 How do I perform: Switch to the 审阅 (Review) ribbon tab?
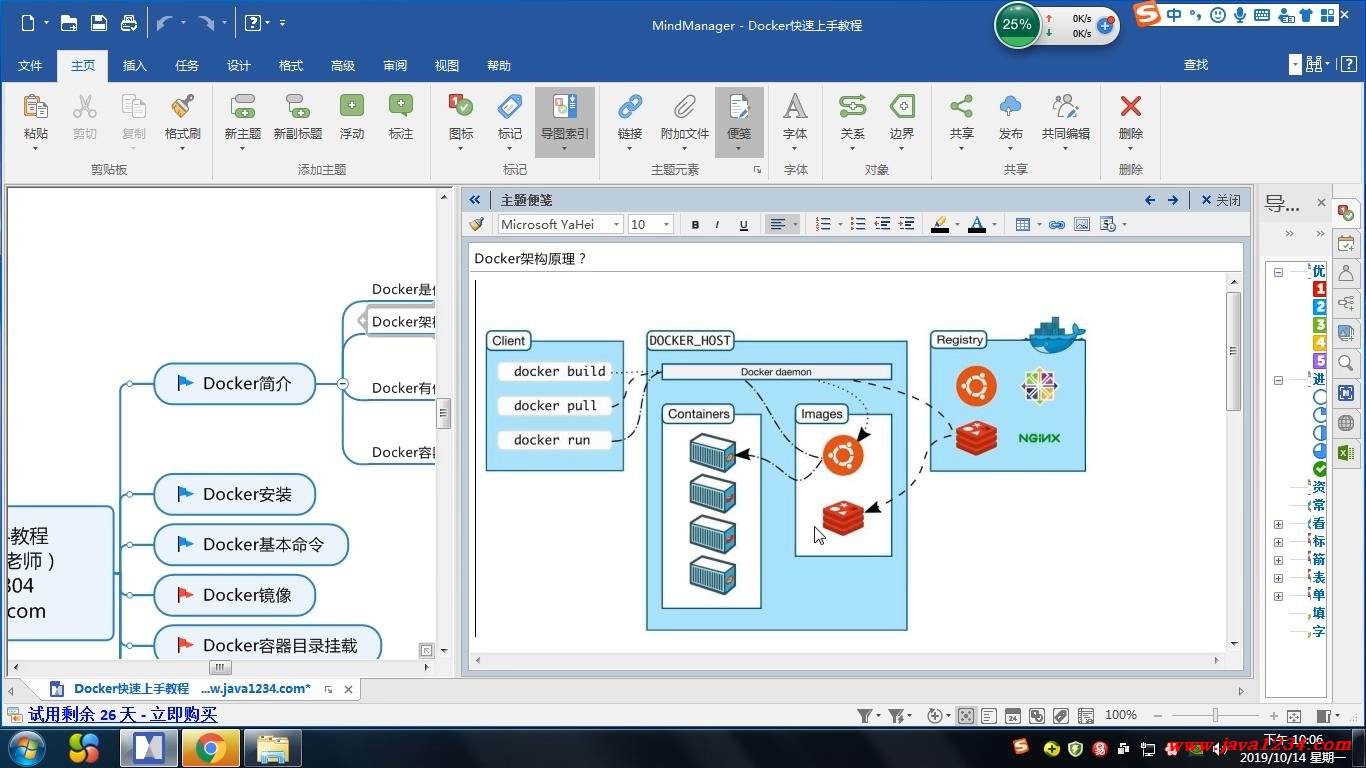[395, 66]
